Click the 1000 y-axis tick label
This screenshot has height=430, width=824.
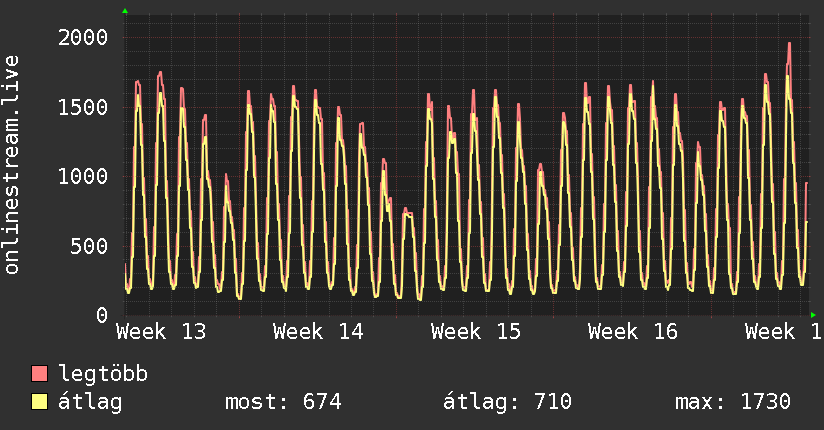83,177
